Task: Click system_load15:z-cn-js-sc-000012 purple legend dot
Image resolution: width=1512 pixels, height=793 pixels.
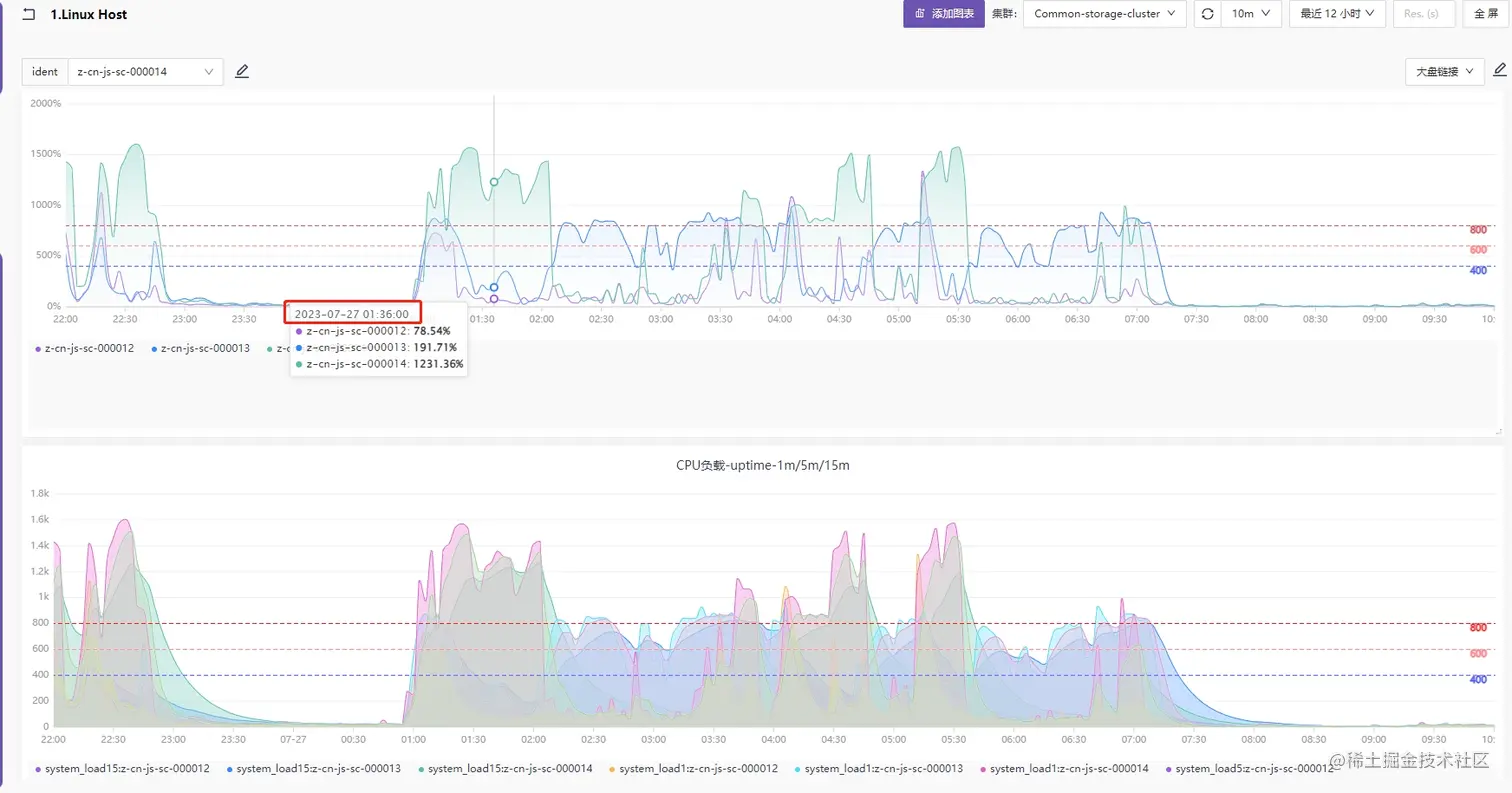Action: (38, 769)
